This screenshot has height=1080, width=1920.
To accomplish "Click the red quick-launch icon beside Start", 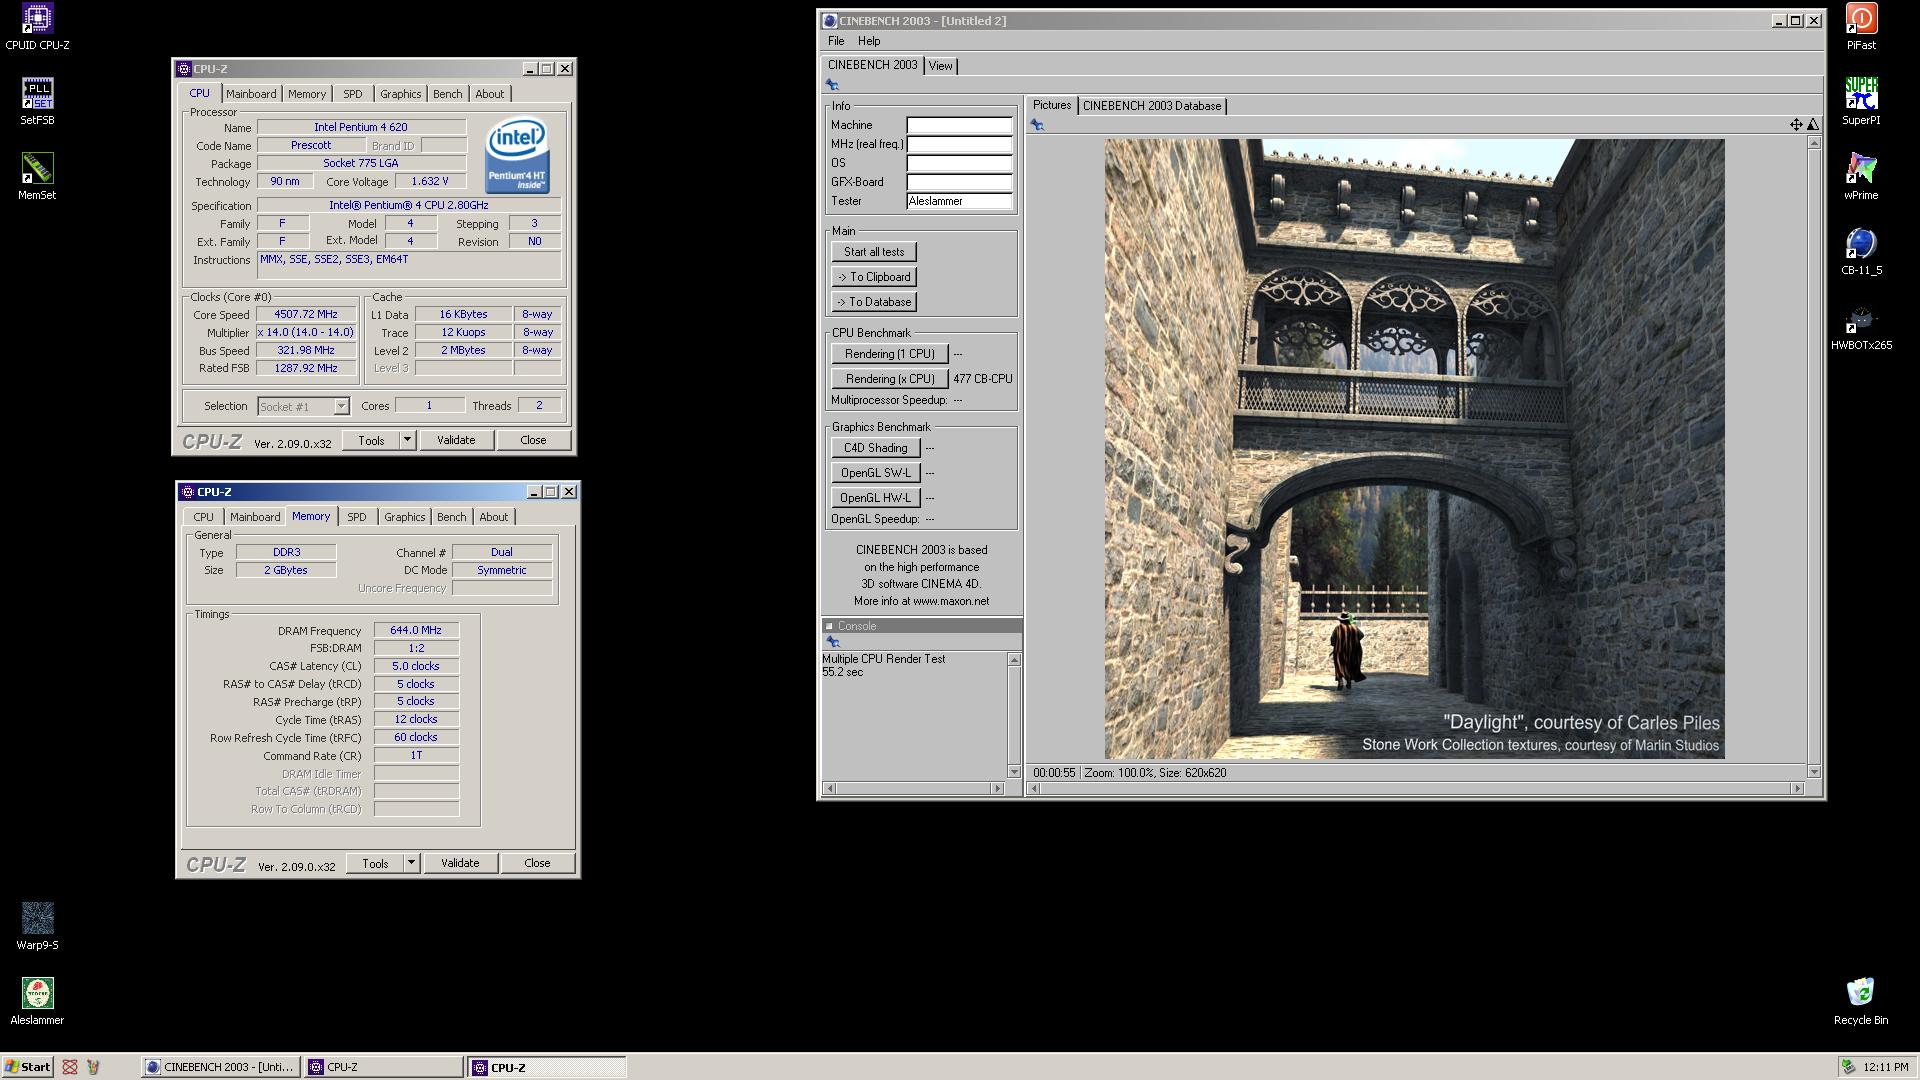I will point(69,1067).
